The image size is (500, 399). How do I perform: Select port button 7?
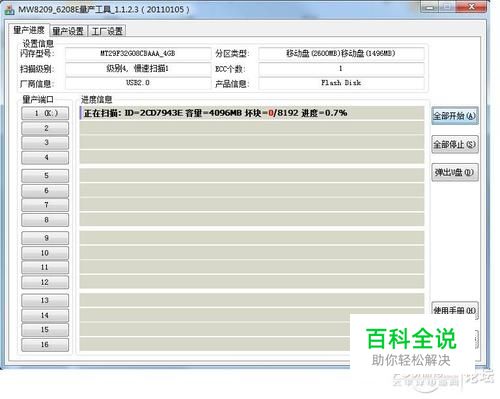[45, 205]
